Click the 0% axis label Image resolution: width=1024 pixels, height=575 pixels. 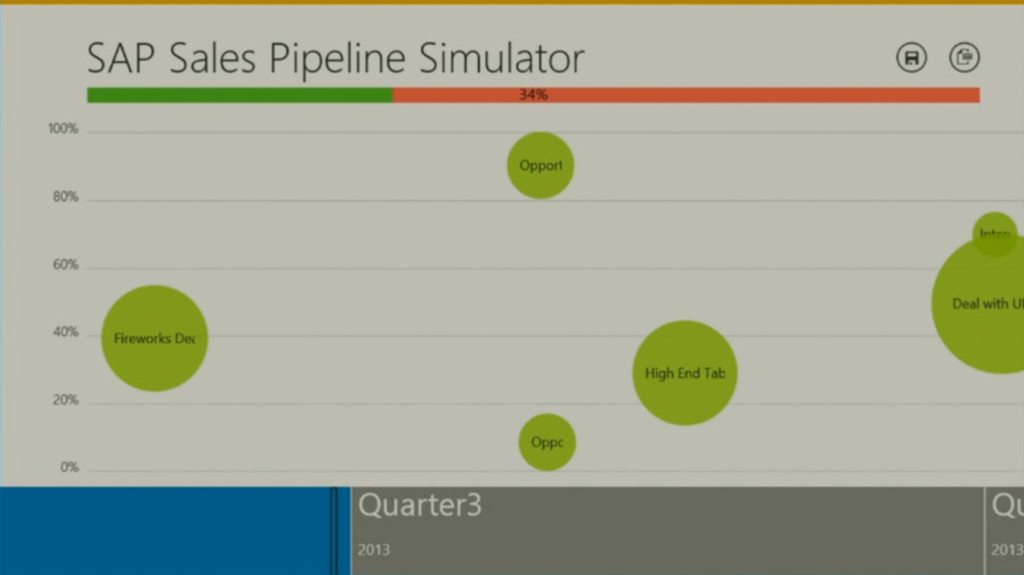69,467
